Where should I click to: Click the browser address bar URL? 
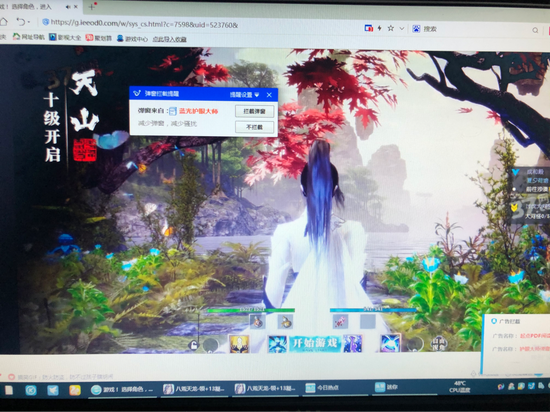pyautogui.click(x=144, y=23)
